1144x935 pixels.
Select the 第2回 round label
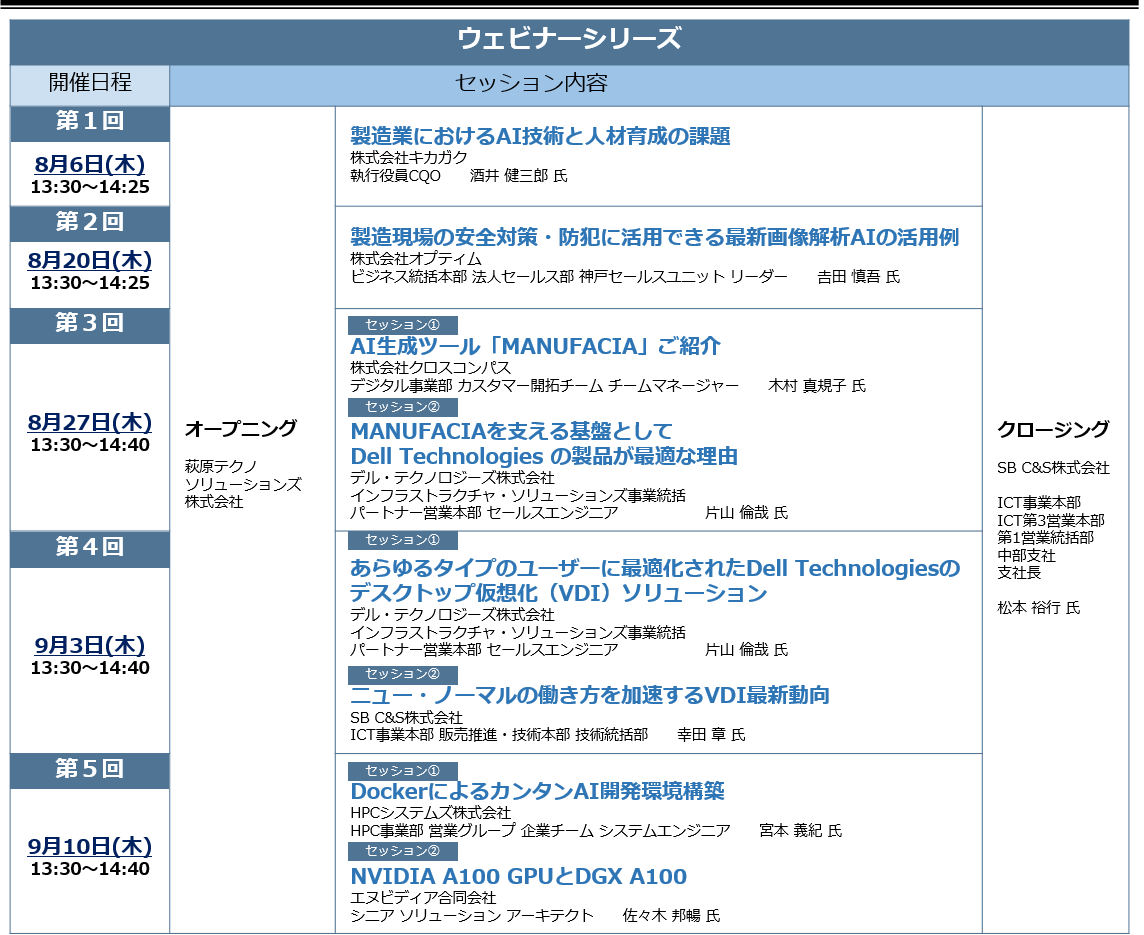[x=90, y=222]
